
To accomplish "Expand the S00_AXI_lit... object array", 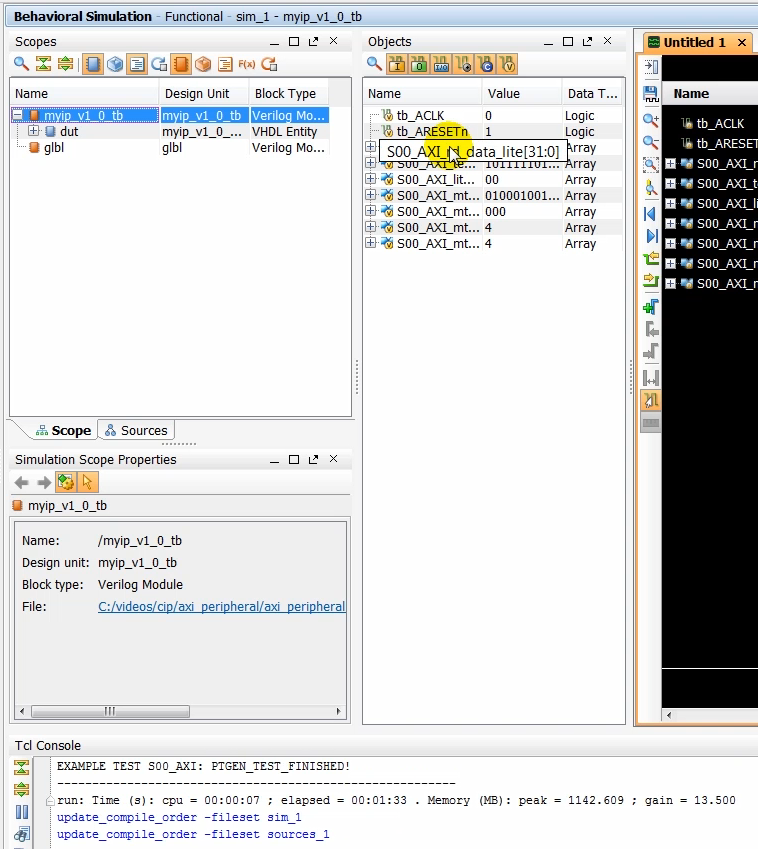I will pos(371,180).
